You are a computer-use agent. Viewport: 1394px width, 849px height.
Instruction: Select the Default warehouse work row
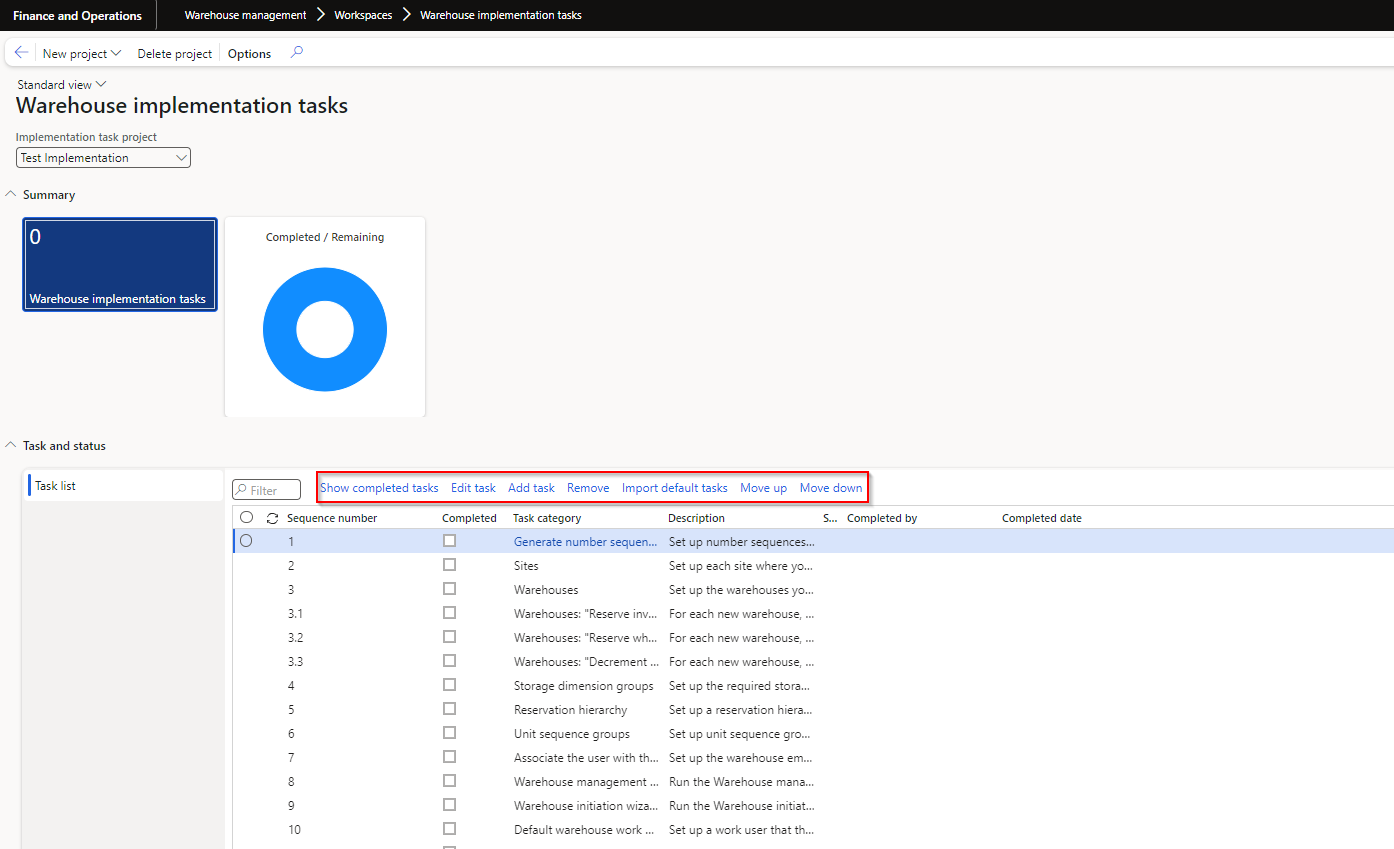click(x=813, y=829)
